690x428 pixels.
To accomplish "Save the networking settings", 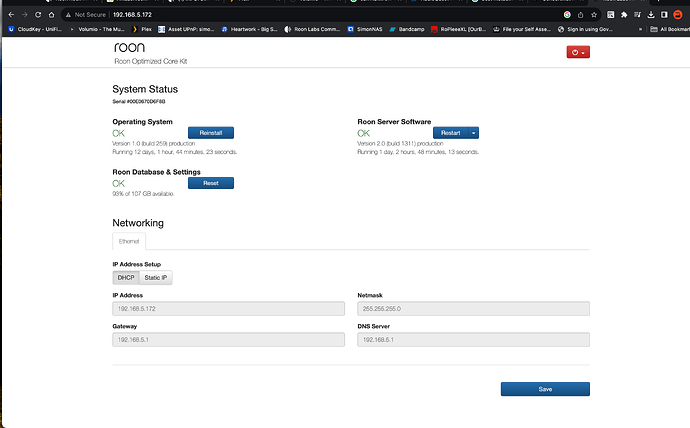I will (x=545, y=389).
